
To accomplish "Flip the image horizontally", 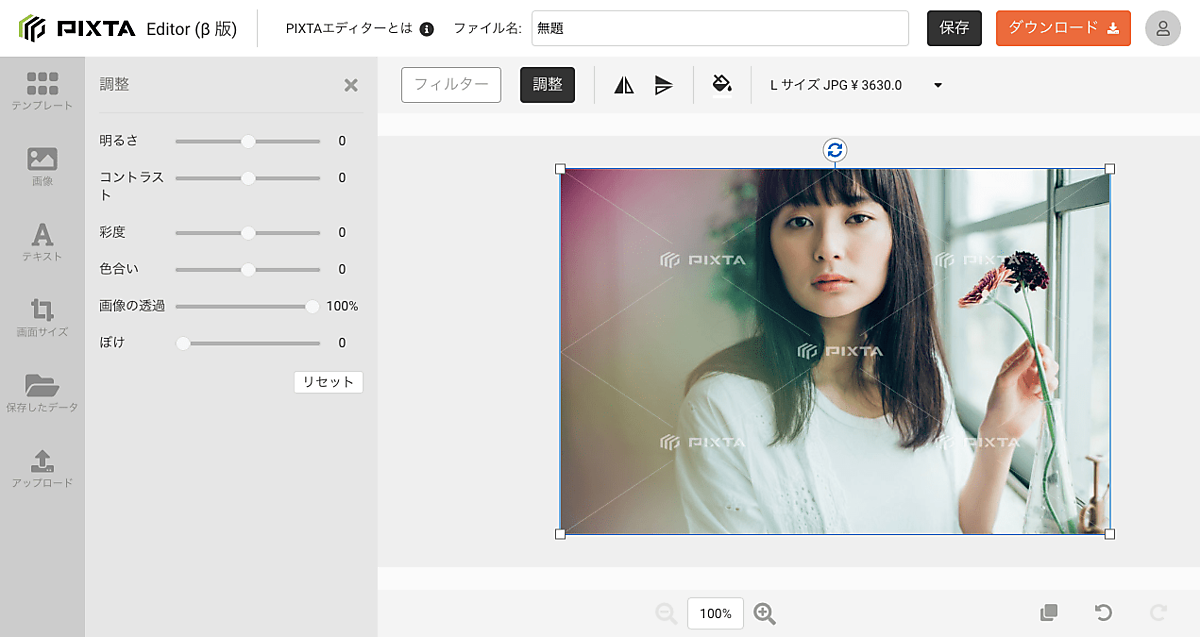I will (624, 85).
